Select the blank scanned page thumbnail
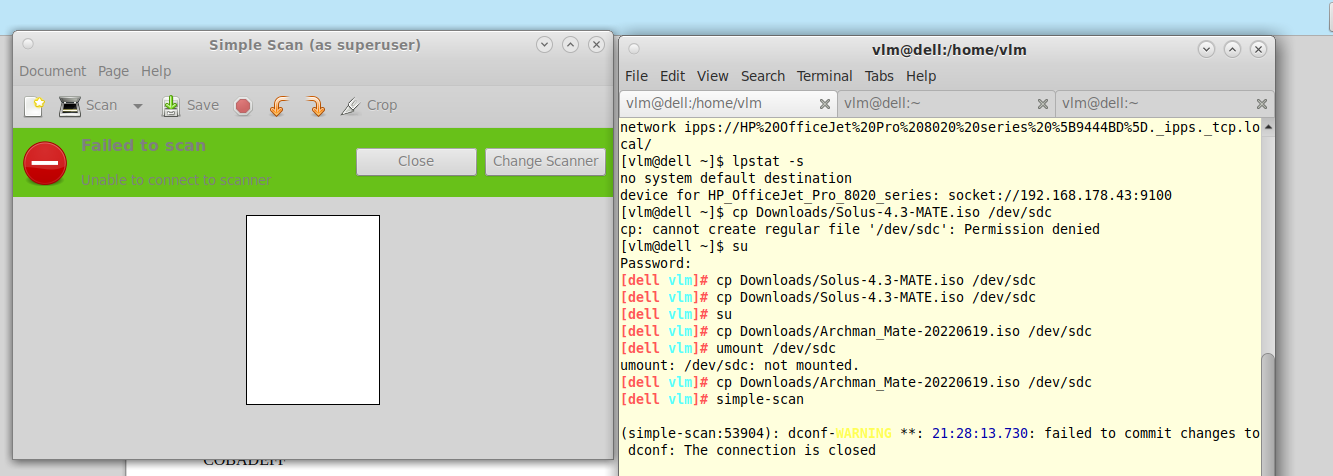This screenshot has width=1333, height=476. (x=313, y=310)
